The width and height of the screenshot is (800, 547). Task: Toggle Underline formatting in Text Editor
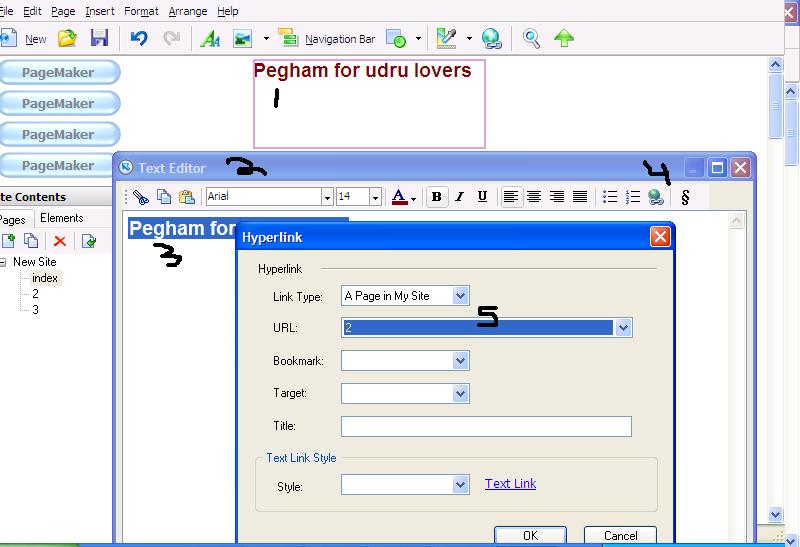[482, 197]
